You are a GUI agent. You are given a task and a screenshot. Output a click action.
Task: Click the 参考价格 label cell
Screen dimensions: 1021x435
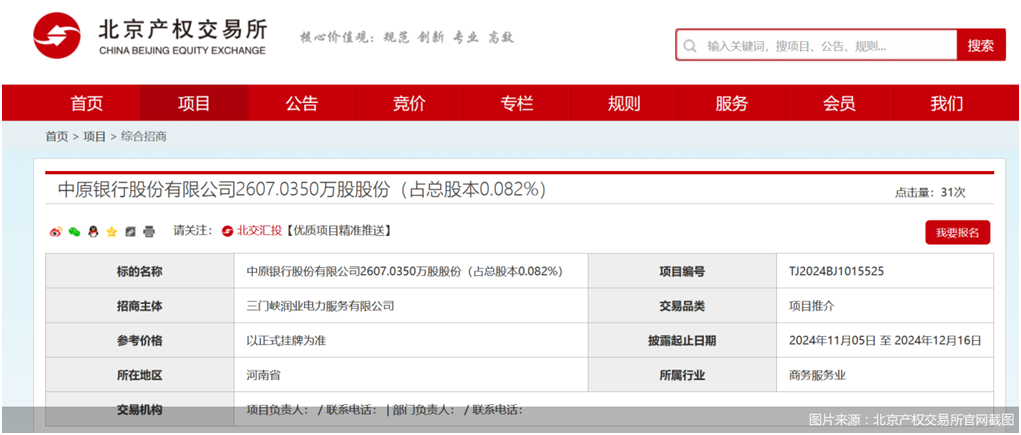[139, 341]
